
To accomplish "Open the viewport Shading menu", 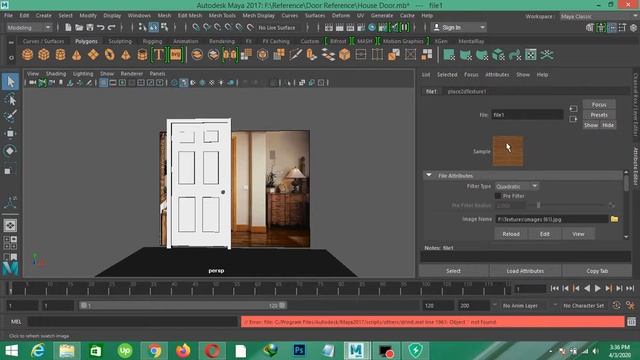I will coord(56,74).
